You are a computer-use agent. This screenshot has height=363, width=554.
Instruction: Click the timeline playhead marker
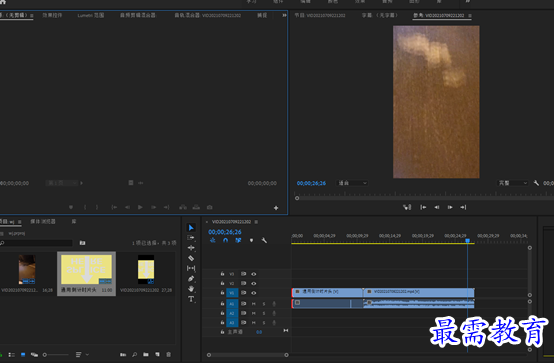(x=467, y=241)
